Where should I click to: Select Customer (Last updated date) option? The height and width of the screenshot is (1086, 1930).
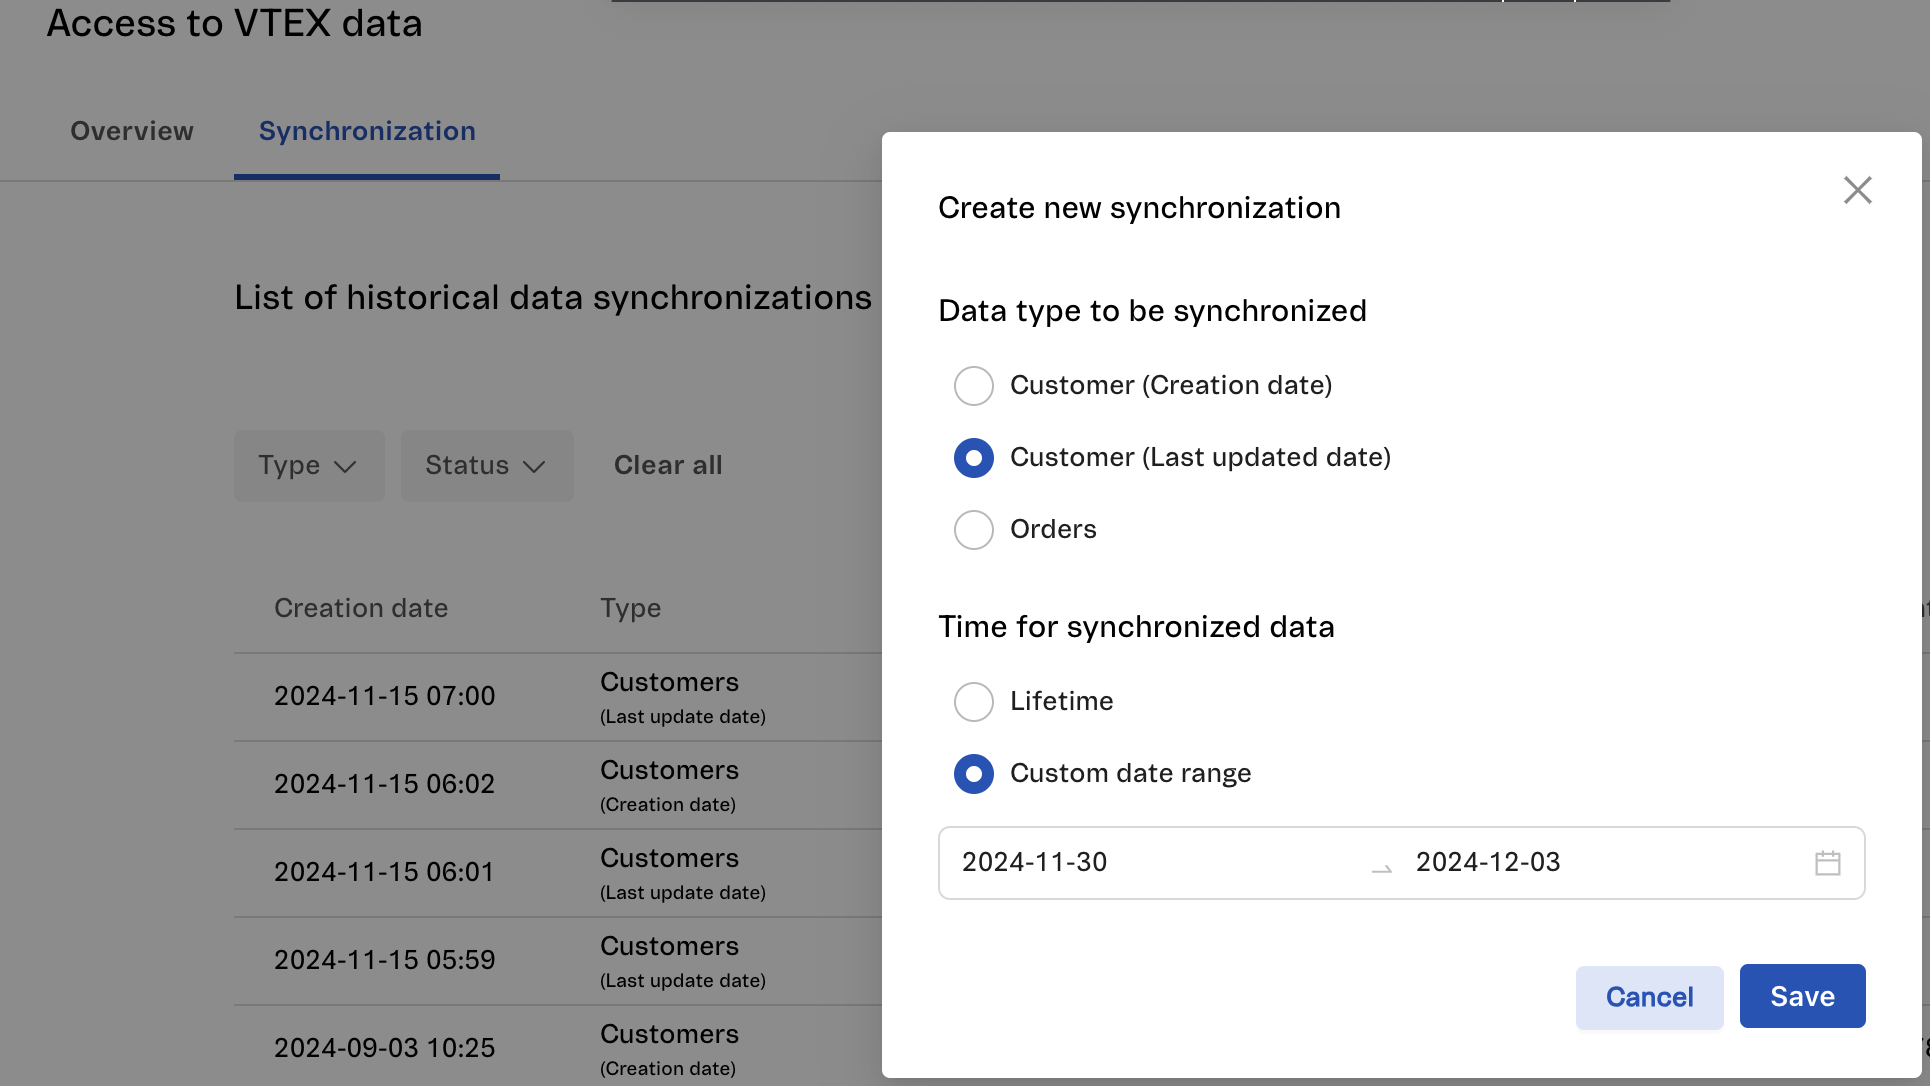pos(973,458)
